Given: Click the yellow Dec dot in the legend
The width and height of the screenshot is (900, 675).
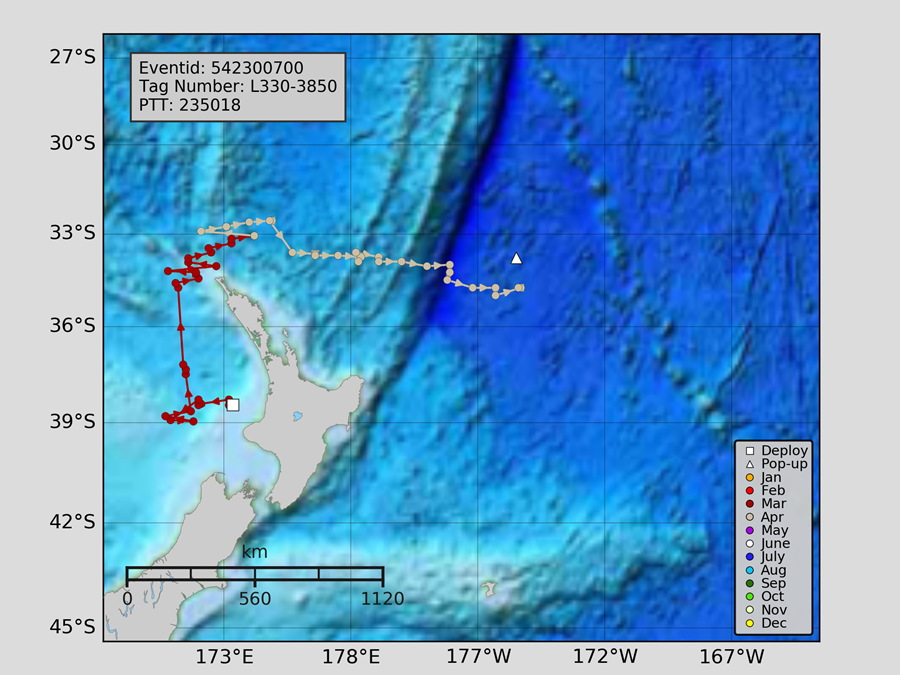Looking at the screenshot, I should pyautogui.click(x=749, y=623).
